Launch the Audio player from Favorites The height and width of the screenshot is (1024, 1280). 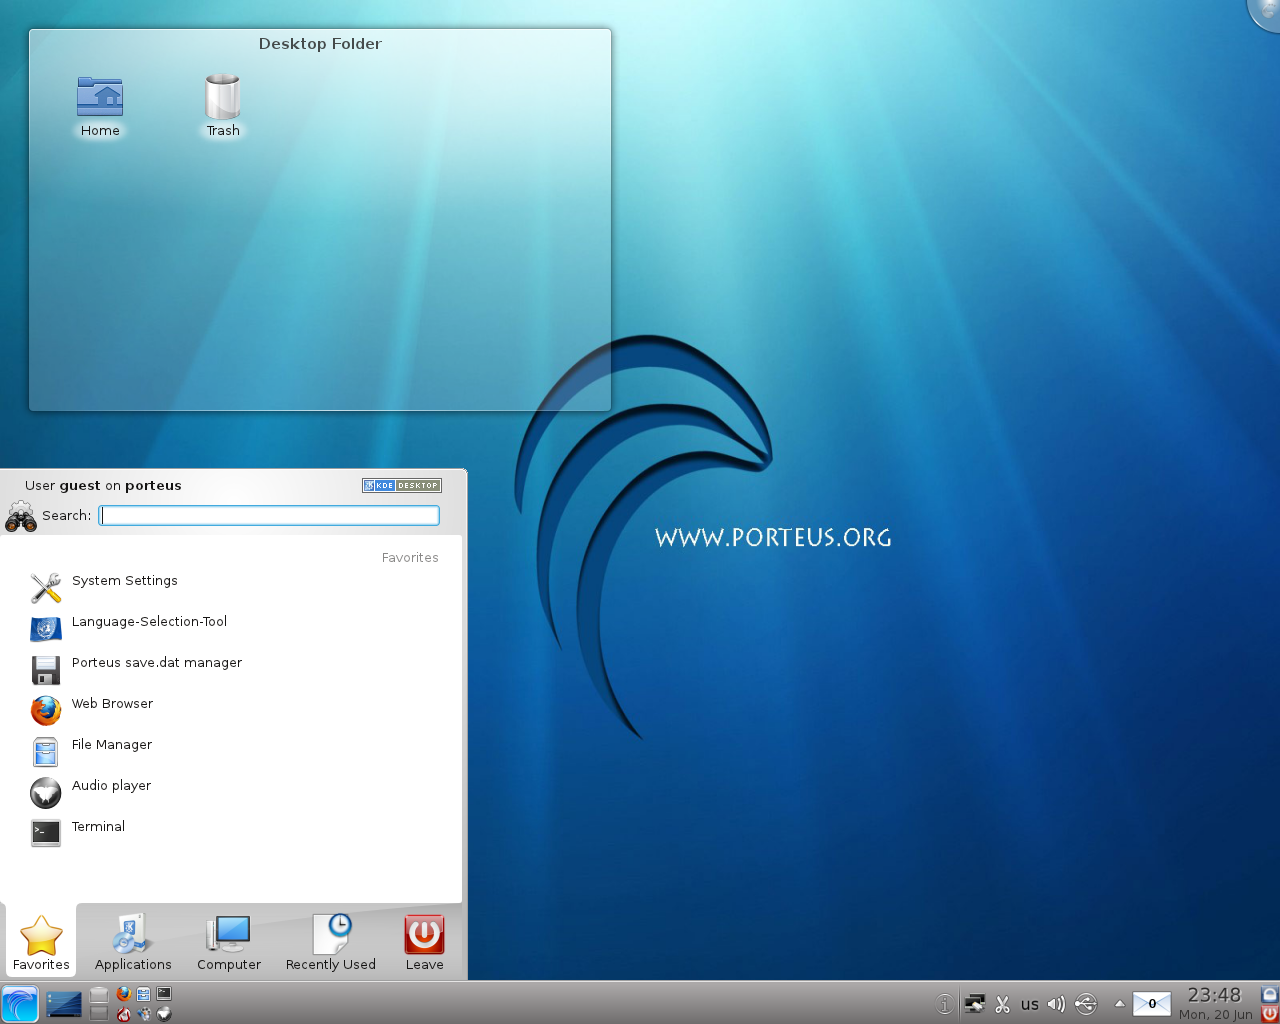tap(111, 785)
